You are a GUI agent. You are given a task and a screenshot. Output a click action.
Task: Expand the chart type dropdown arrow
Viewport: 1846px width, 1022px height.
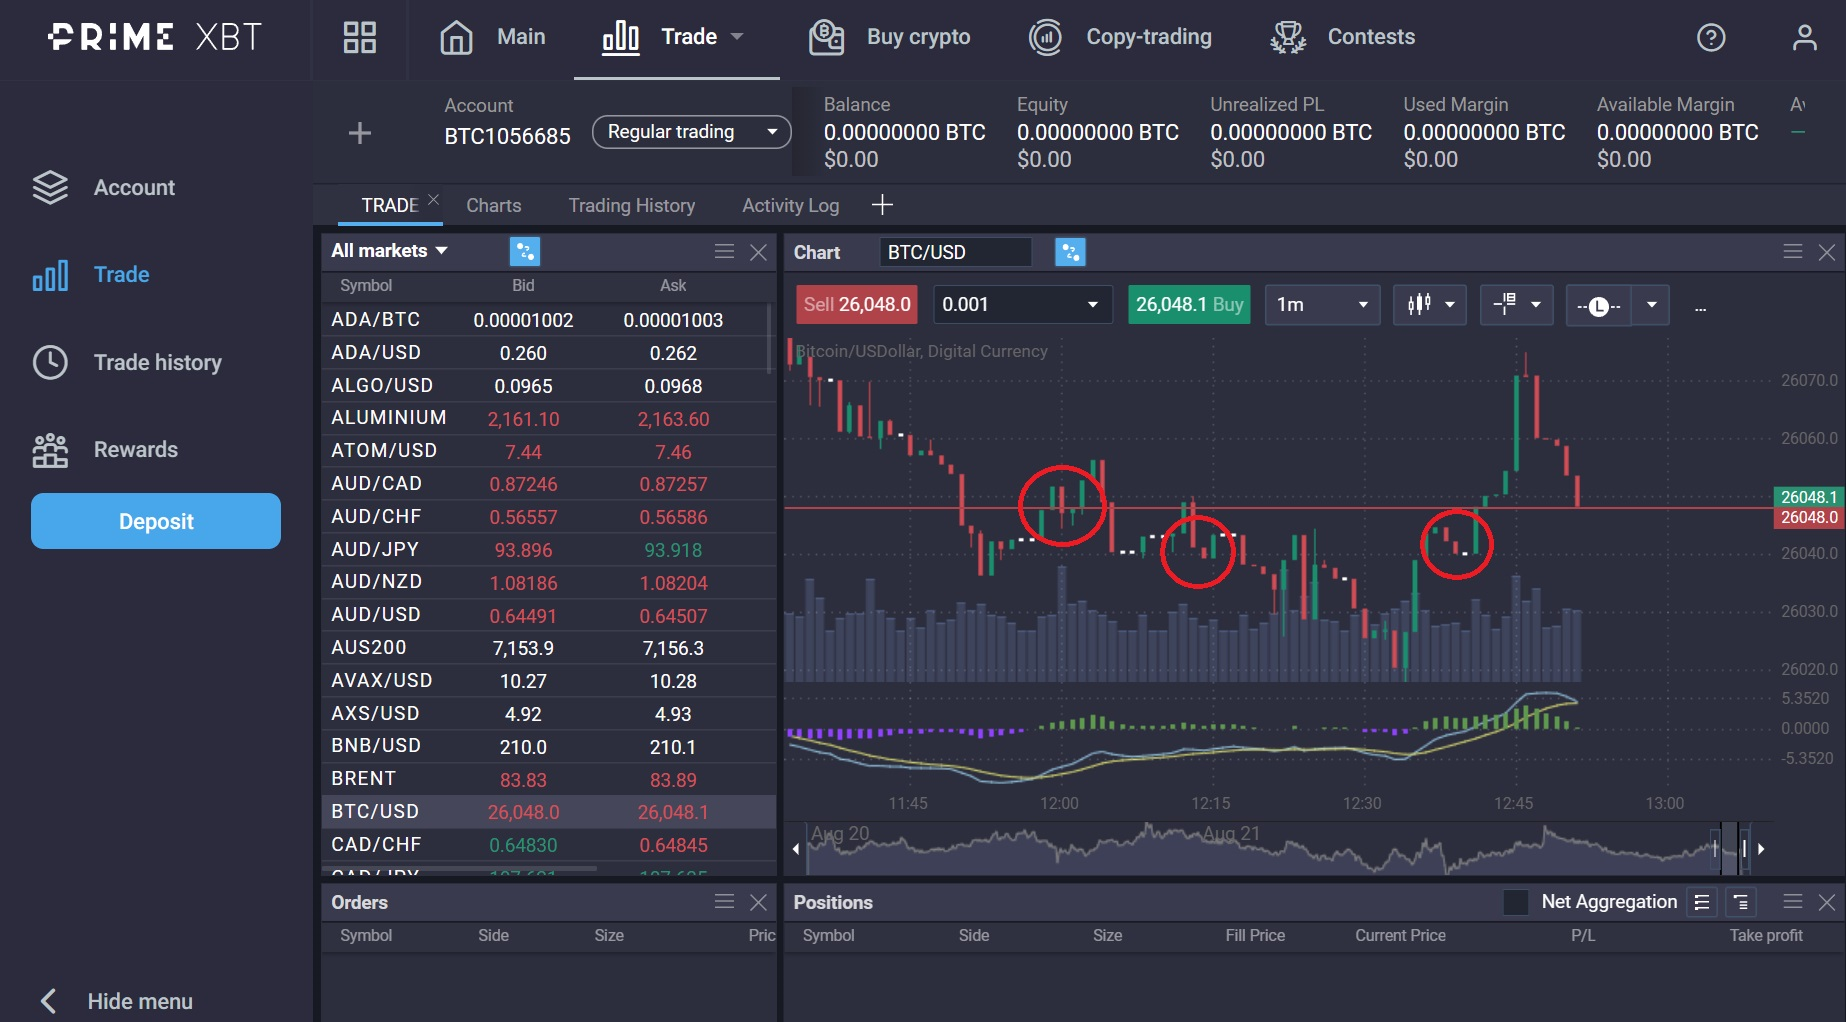pos(1450,305)
